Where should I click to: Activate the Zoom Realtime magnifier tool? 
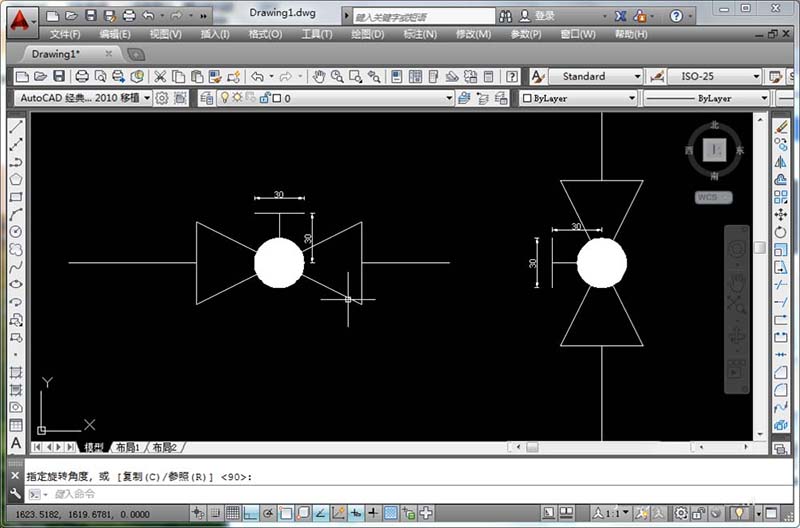click(337, 77)
